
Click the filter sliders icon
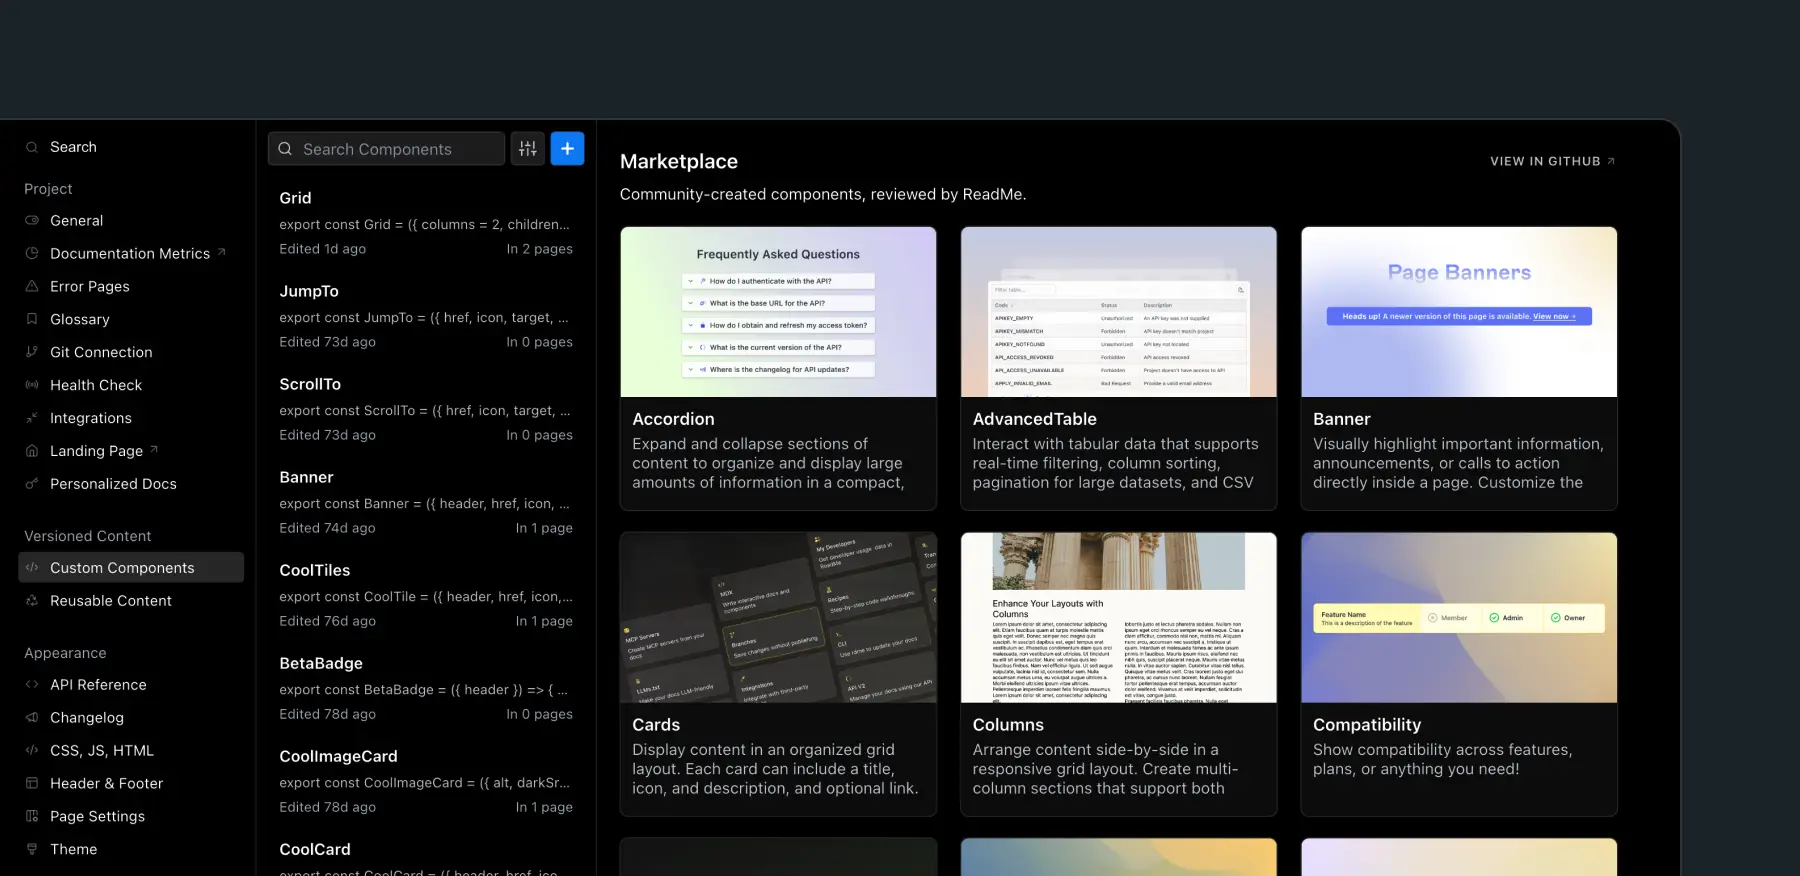tap(528, 149)
